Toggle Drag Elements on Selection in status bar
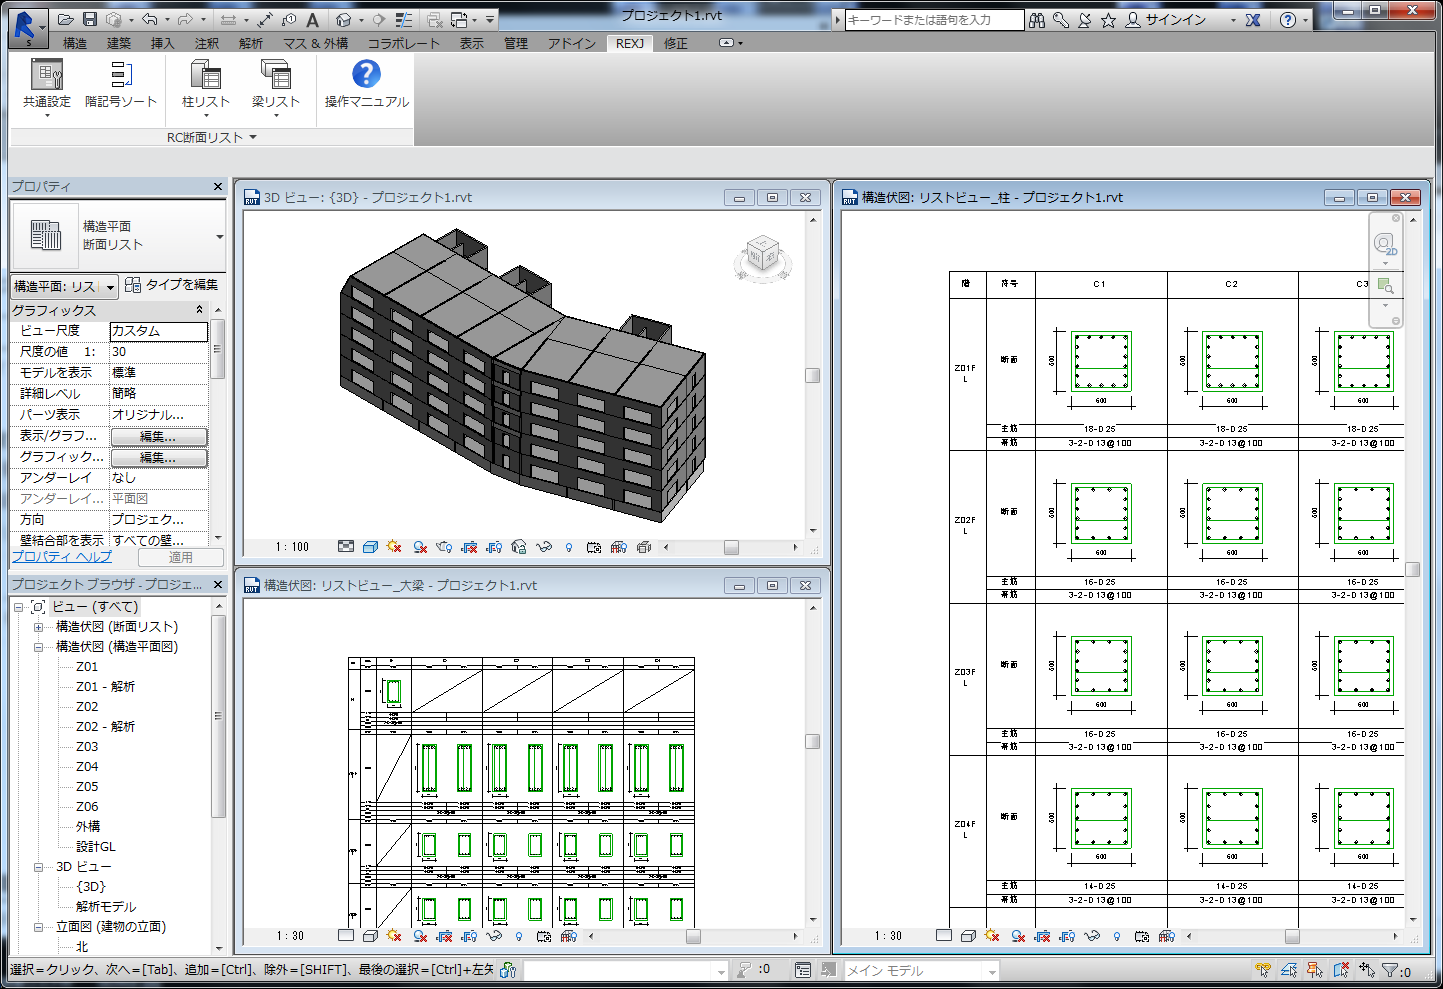The image size is (1443, 989). click(1367, 970)
